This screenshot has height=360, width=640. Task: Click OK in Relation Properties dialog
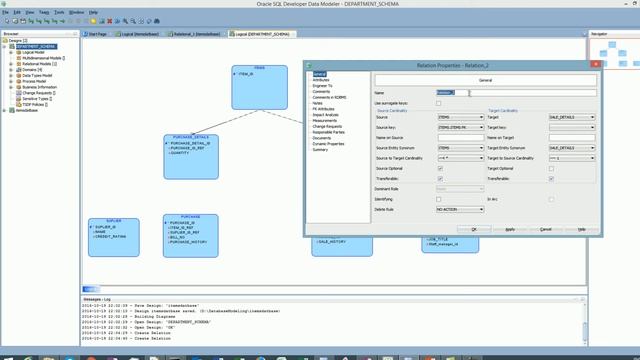click(x=474, y=229)
